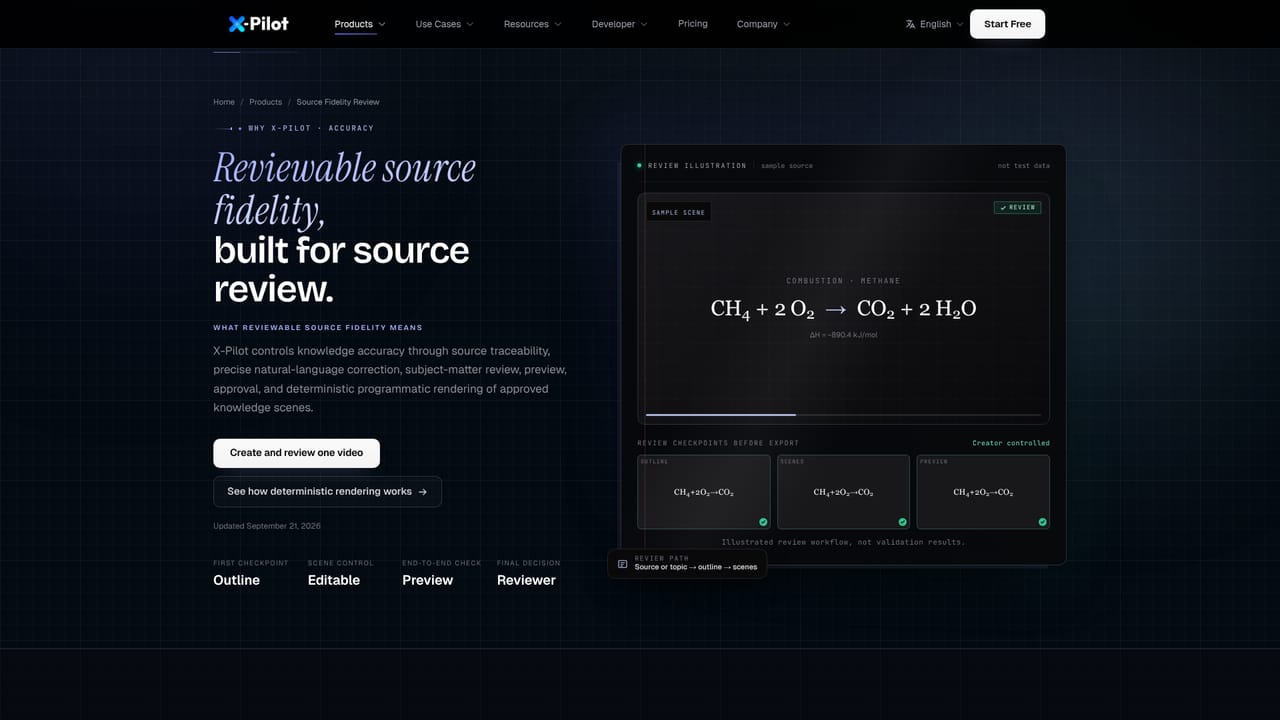Image resolution: width=1280 pixels, height=720 pixels.
Task: Open the Resources dropdown
Action: pos(532,24)
